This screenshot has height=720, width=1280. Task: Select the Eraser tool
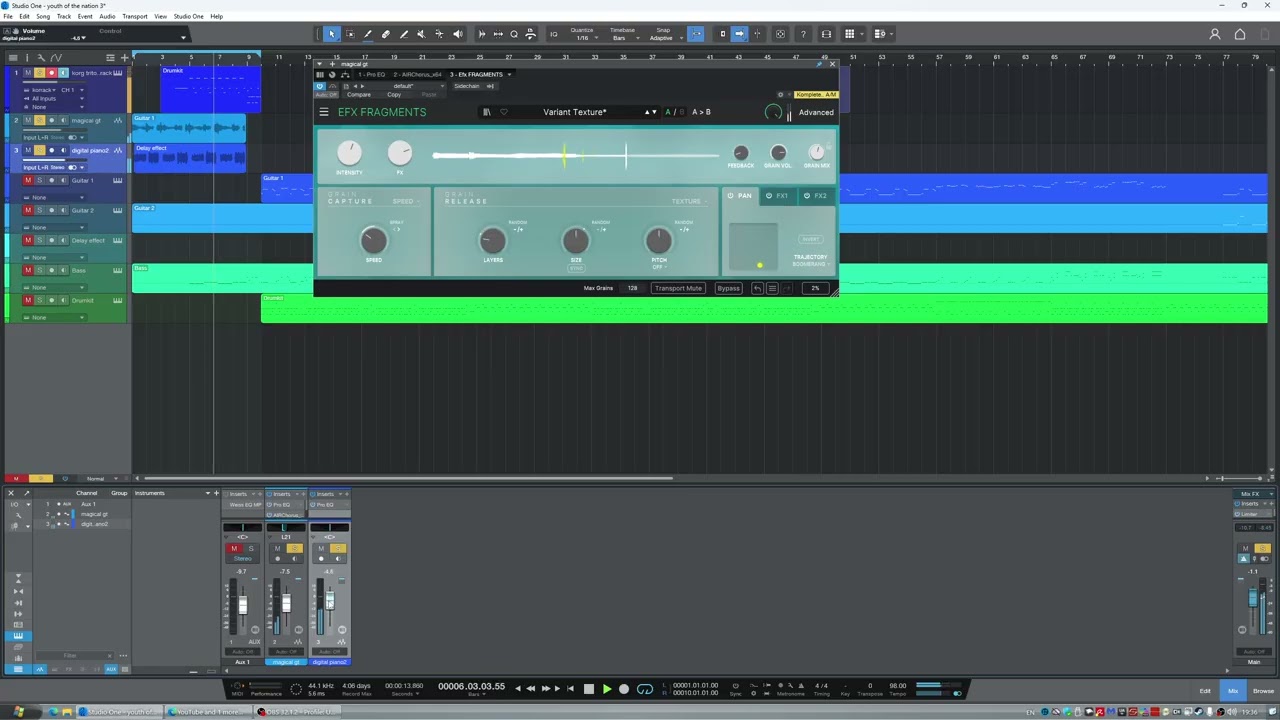pyautogui.click(x=386, y=34)
